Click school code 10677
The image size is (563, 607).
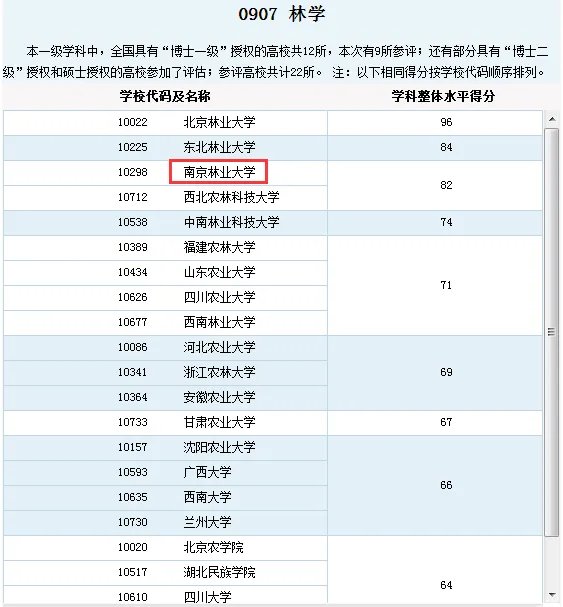pos(133,322)
